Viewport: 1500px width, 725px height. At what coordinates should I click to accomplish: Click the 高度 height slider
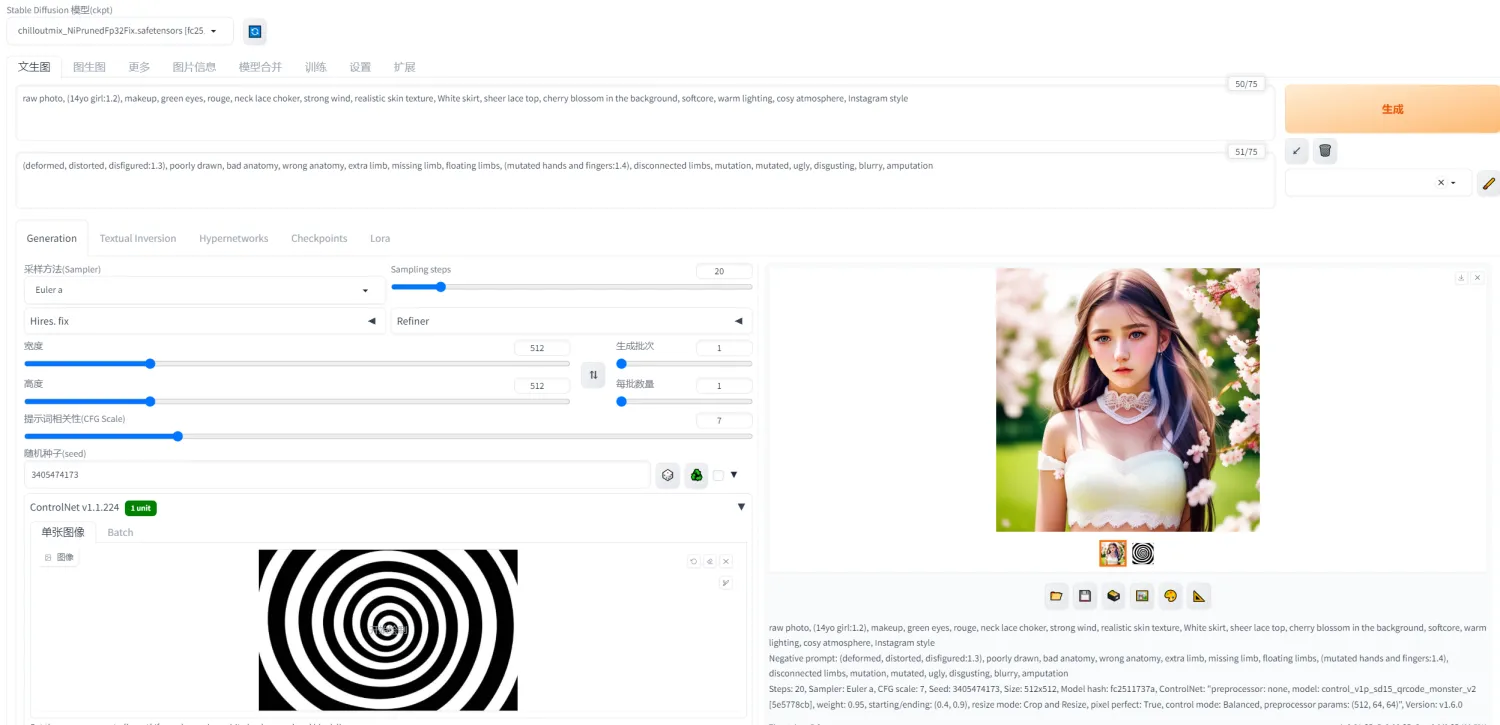[297, 402]
